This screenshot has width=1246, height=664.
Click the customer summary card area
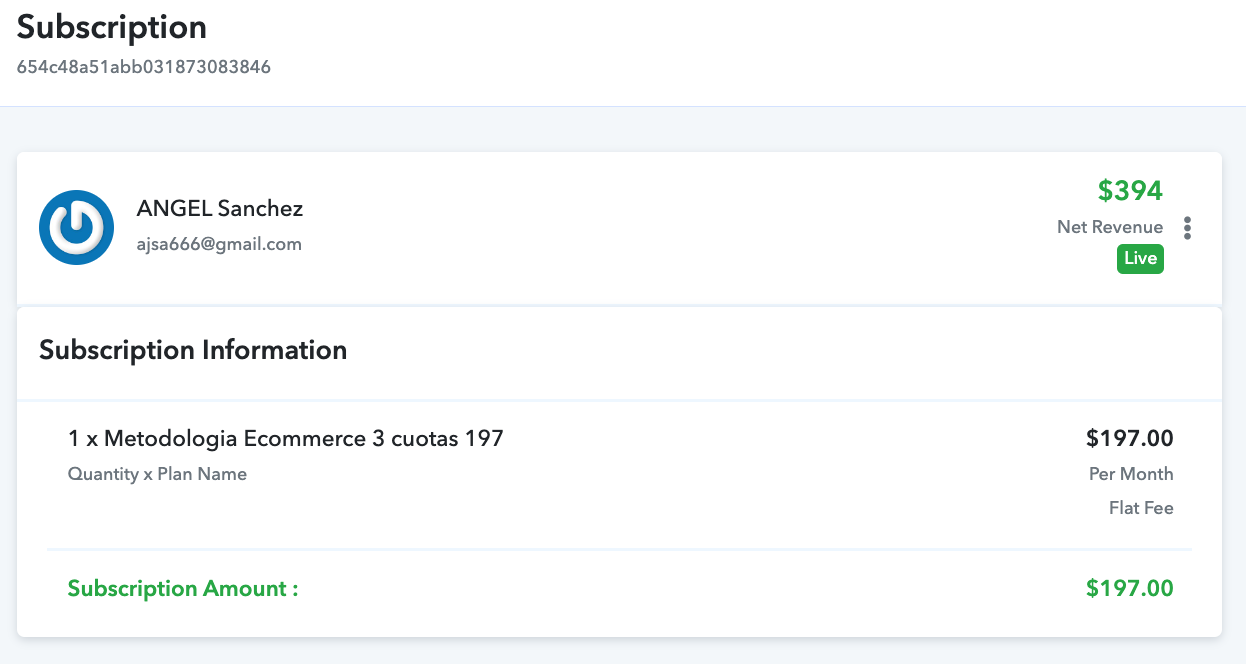tap(619, 228)
